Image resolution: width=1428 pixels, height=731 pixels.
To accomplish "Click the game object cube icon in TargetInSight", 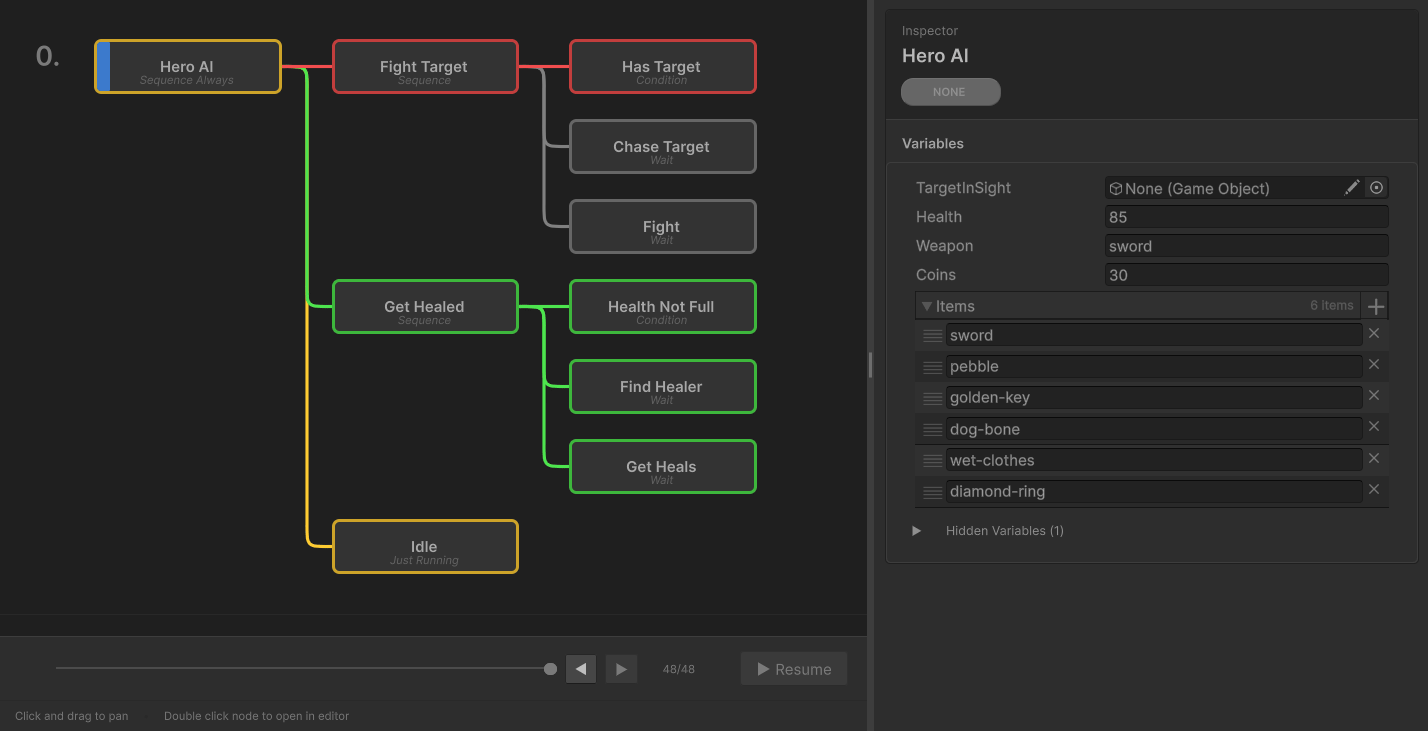I will (x=1115, y=187).
